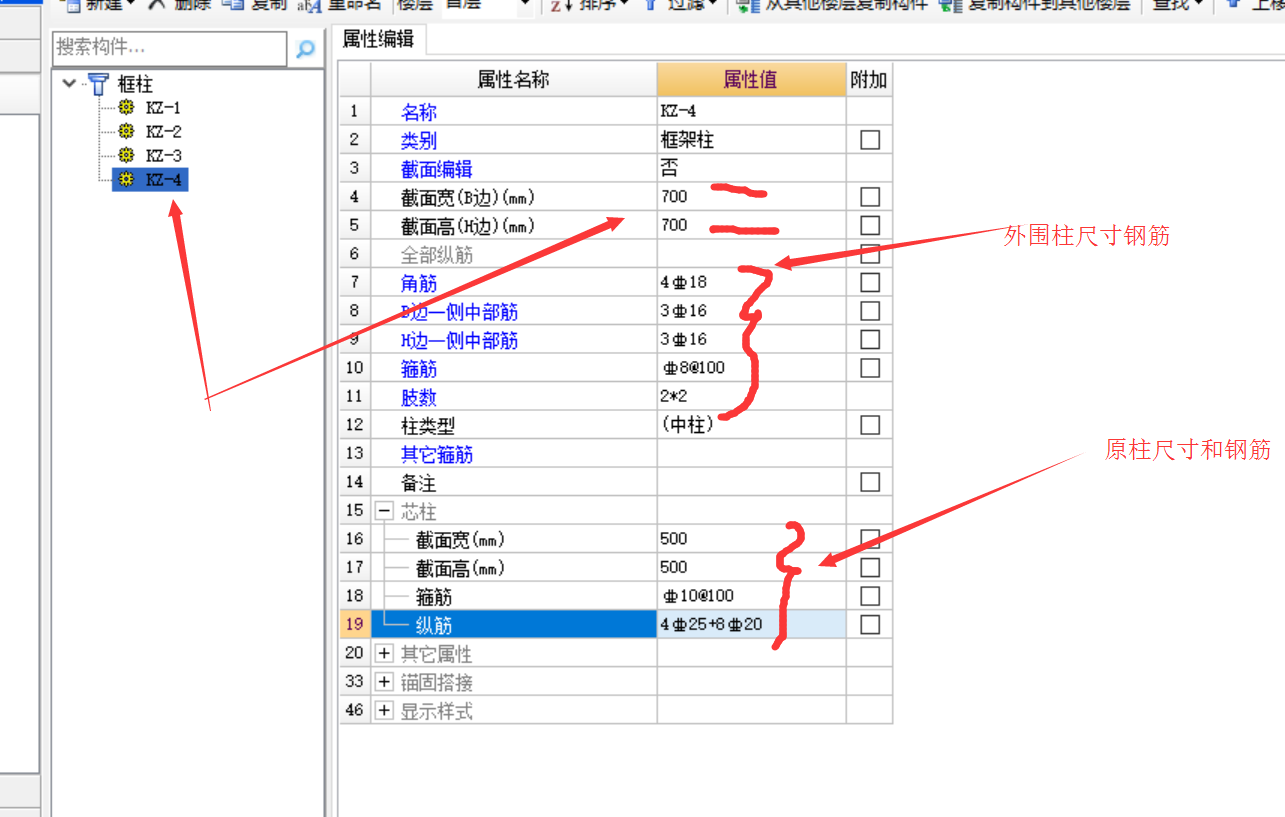Click the 纵筋 value 4Φ25+8Φ20
This screenshot has width=1285, height=817.
[751, 625]
